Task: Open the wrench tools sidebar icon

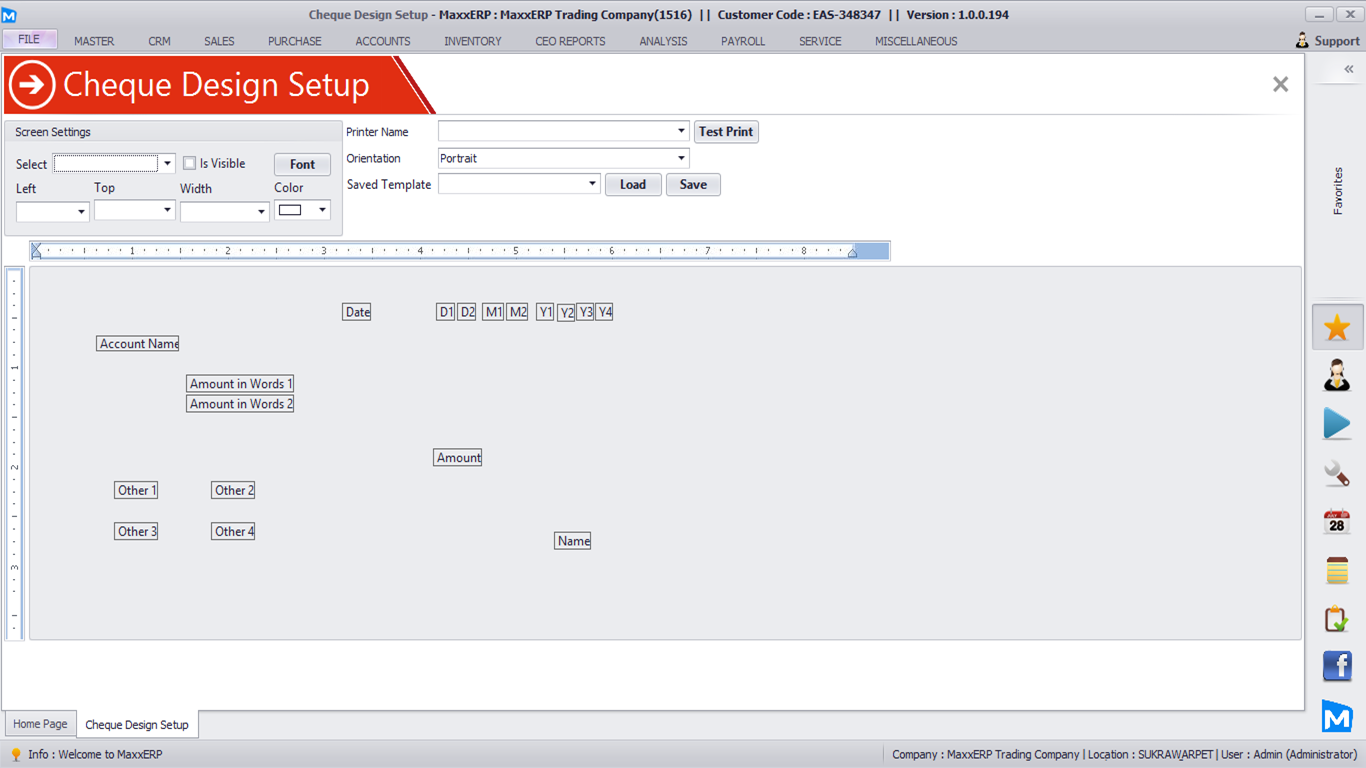Action: click(x=1337, y=473)
